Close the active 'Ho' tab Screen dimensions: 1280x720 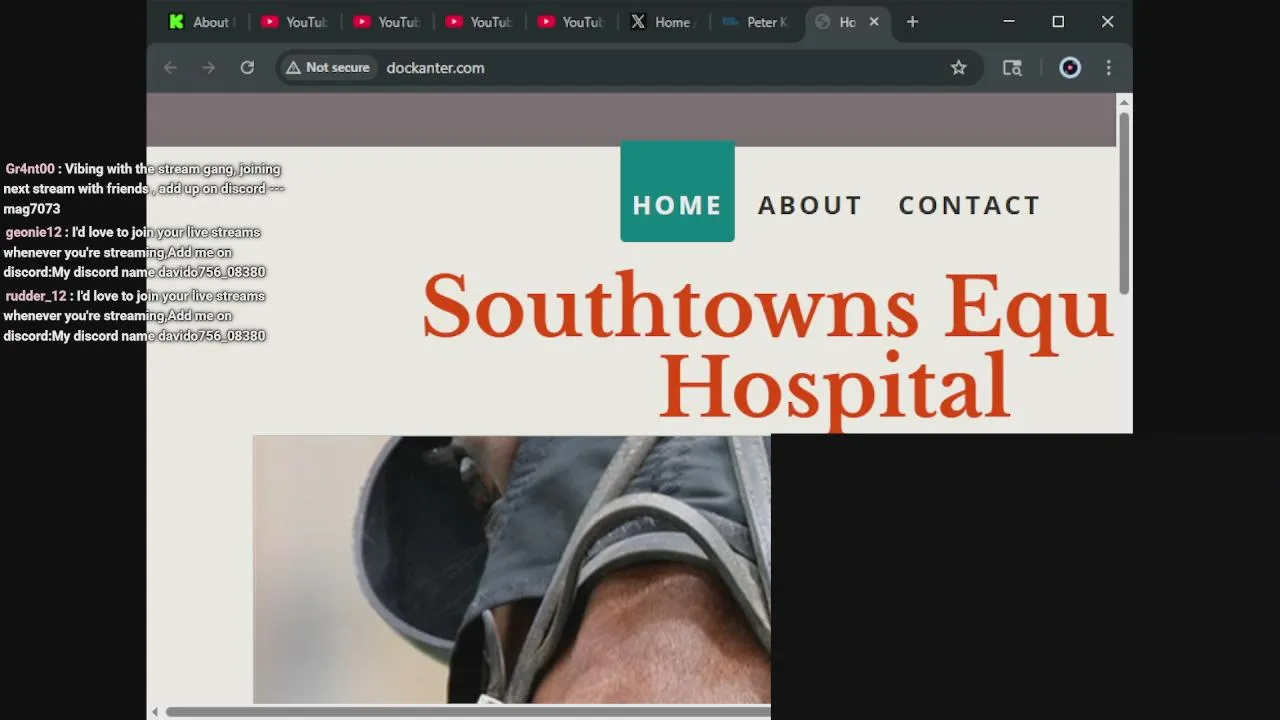(x=874, y=22)
